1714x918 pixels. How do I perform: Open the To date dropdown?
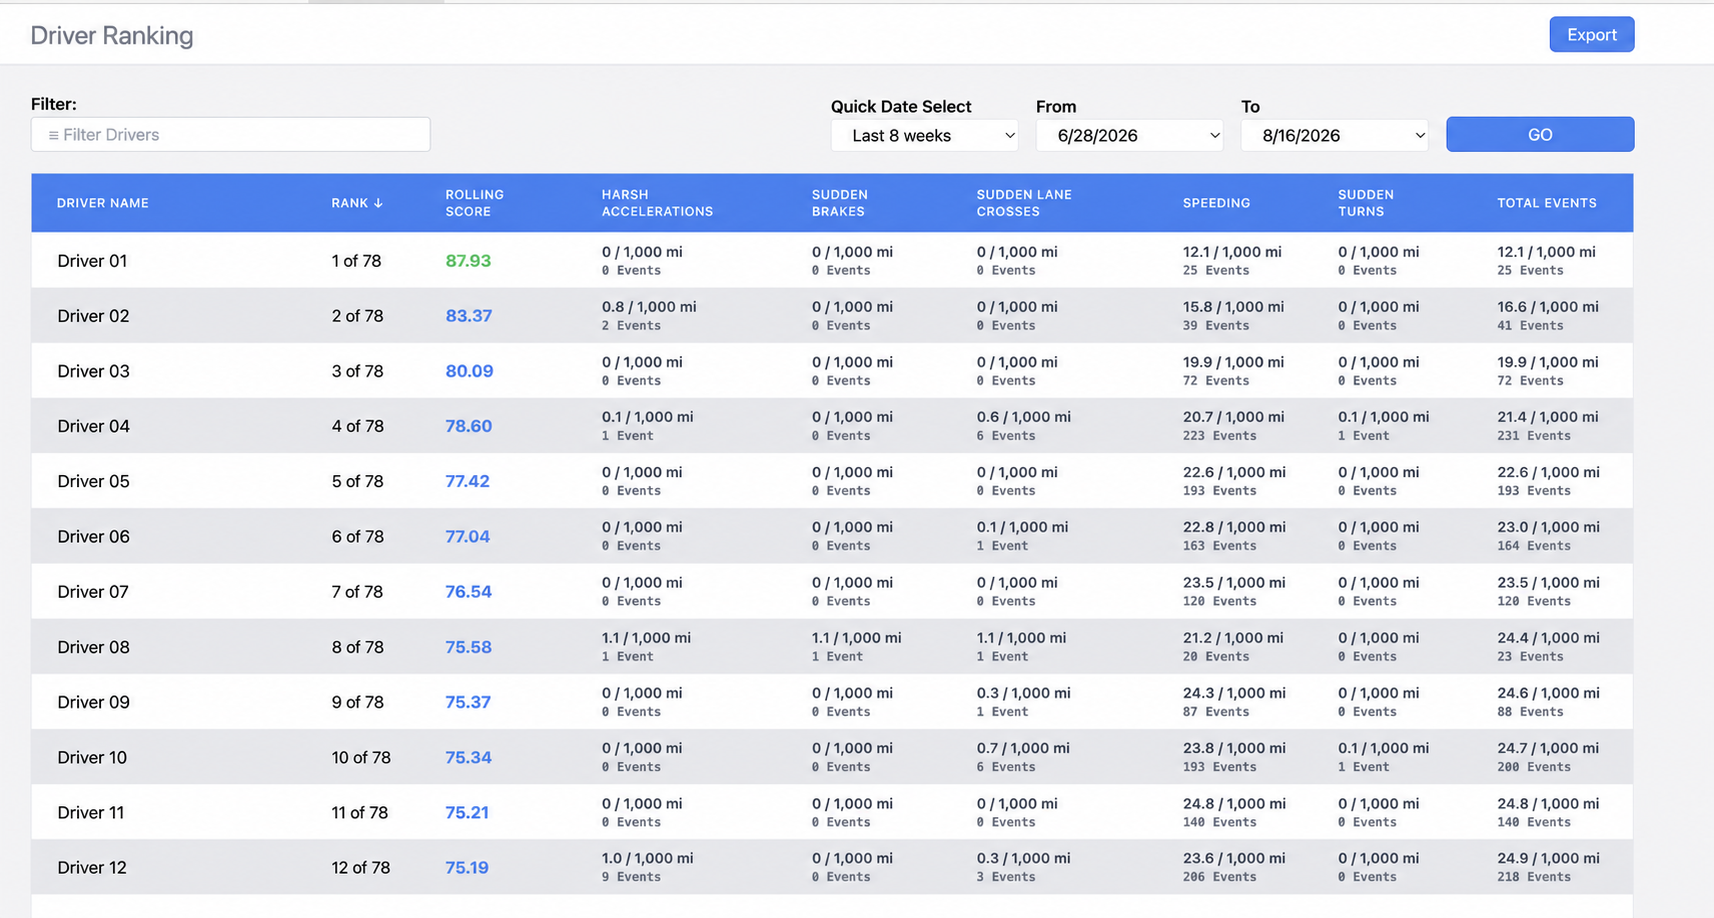1334,135
